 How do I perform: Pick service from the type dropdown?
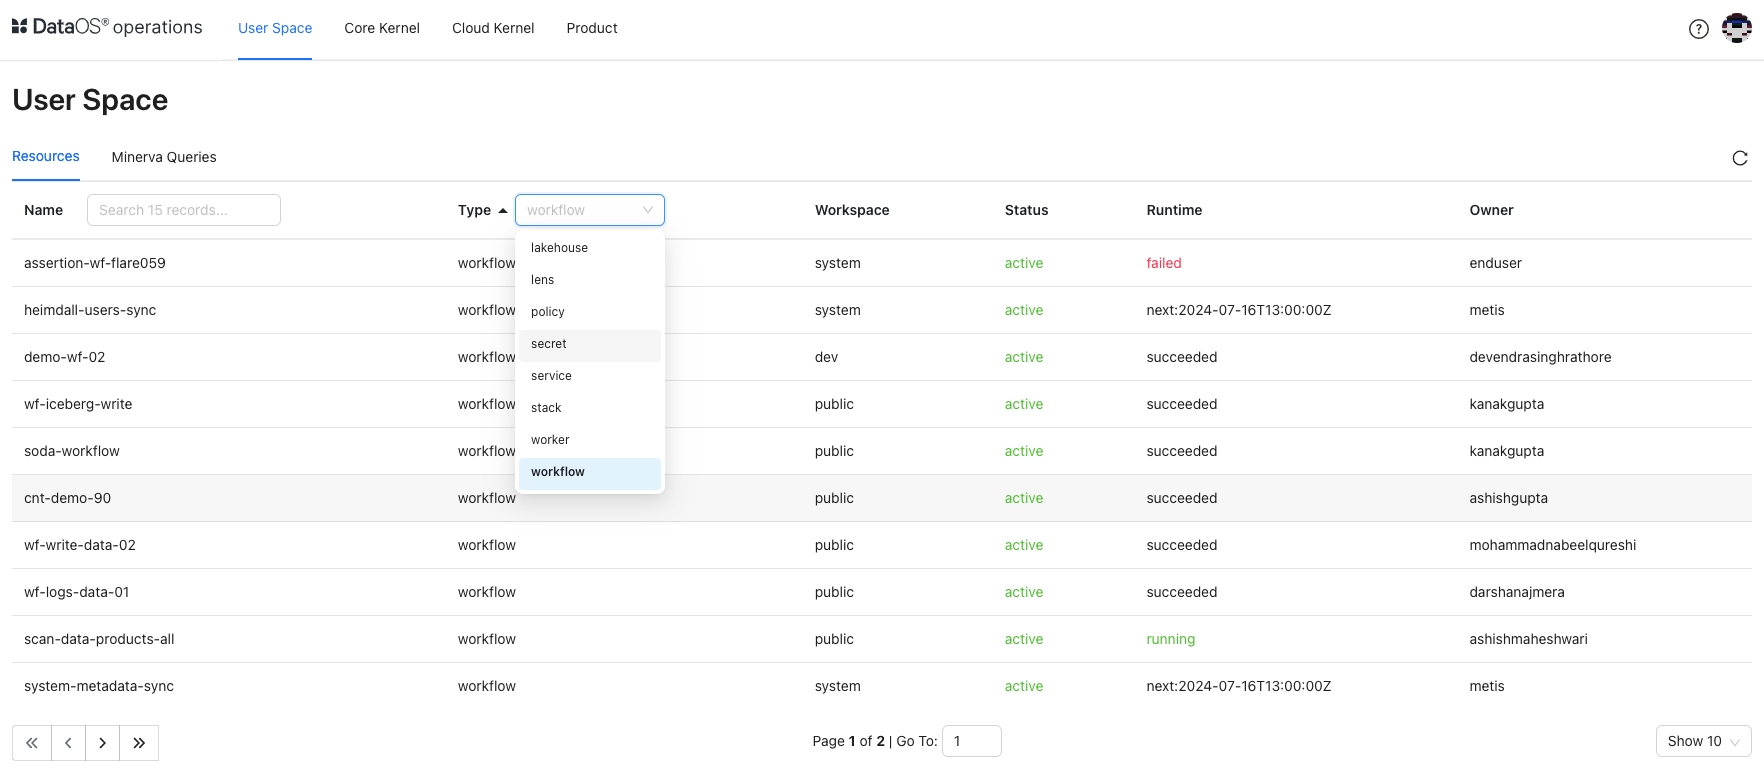point(590,376)
